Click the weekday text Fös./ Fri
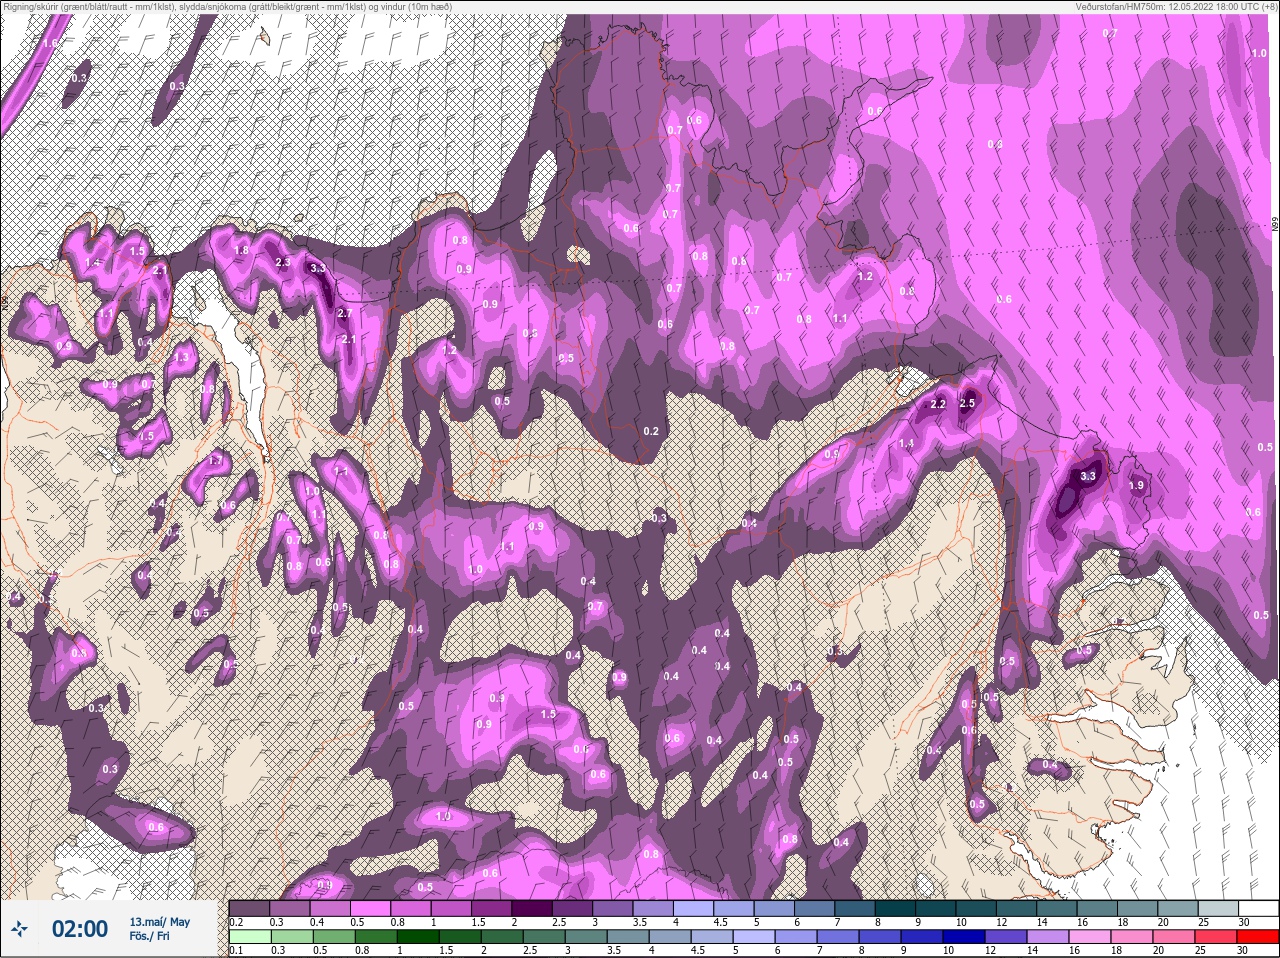The image size is (1280, 958). point(150,936)
